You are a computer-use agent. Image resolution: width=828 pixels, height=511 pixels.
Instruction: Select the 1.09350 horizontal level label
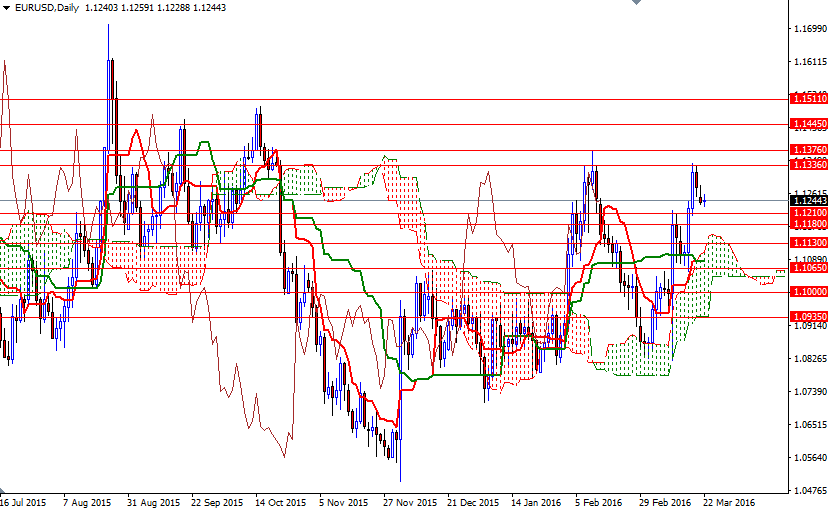808,317
